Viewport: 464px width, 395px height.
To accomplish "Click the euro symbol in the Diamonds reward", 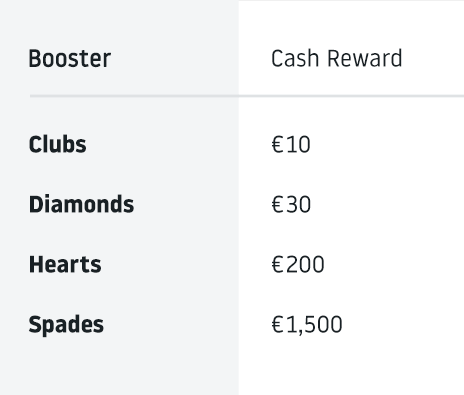I will pos(278,204).
